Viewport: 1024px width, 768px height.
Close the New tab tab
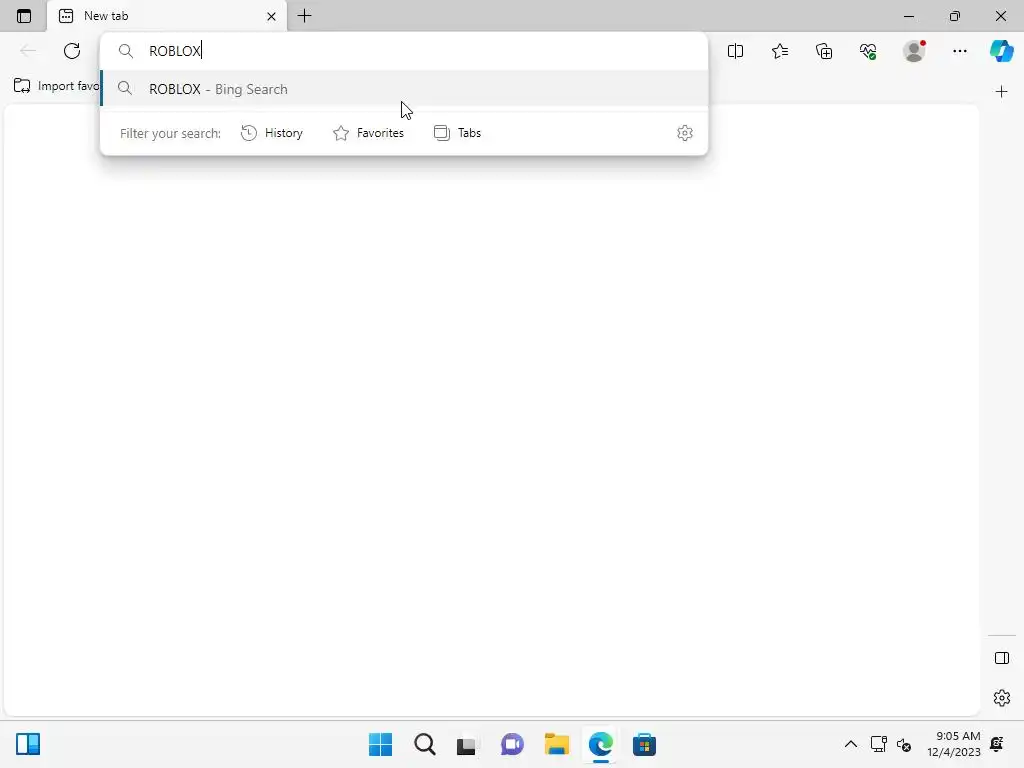[x=272, y=16]
